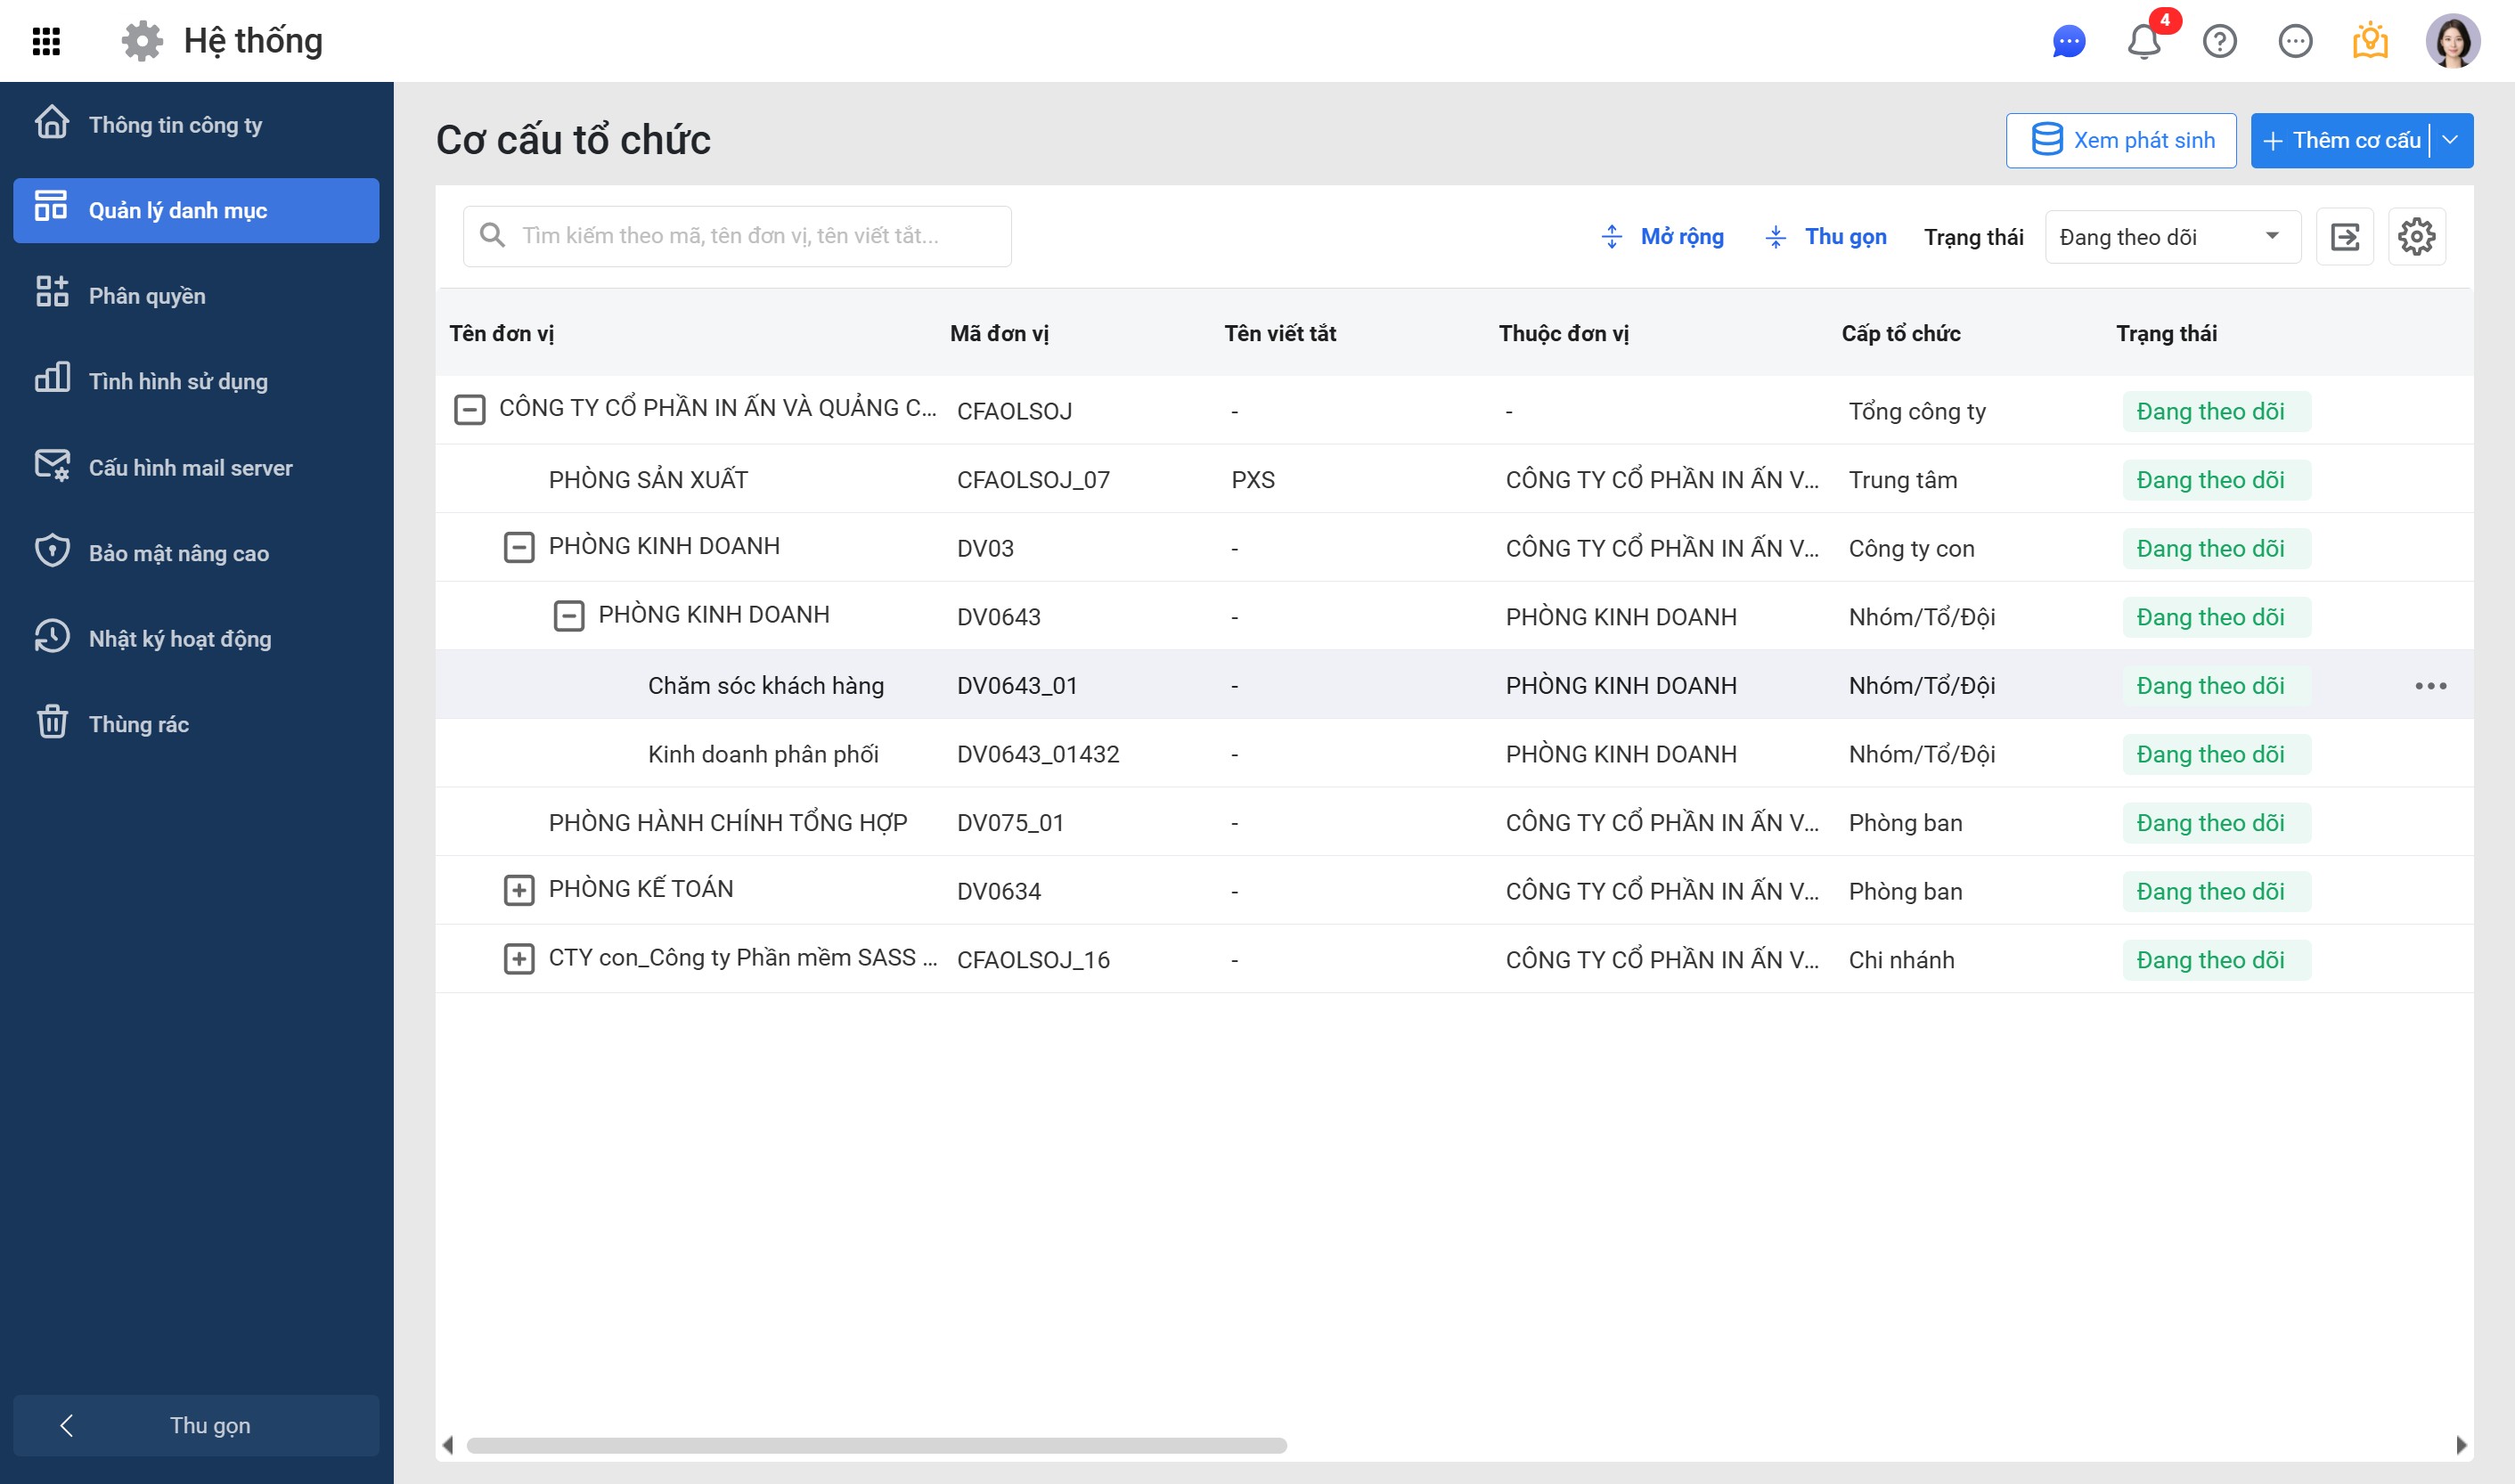Screen dimensions: 2515x1484
Task: Open the orange gift box icon
Action: [x=2370, y=40]
